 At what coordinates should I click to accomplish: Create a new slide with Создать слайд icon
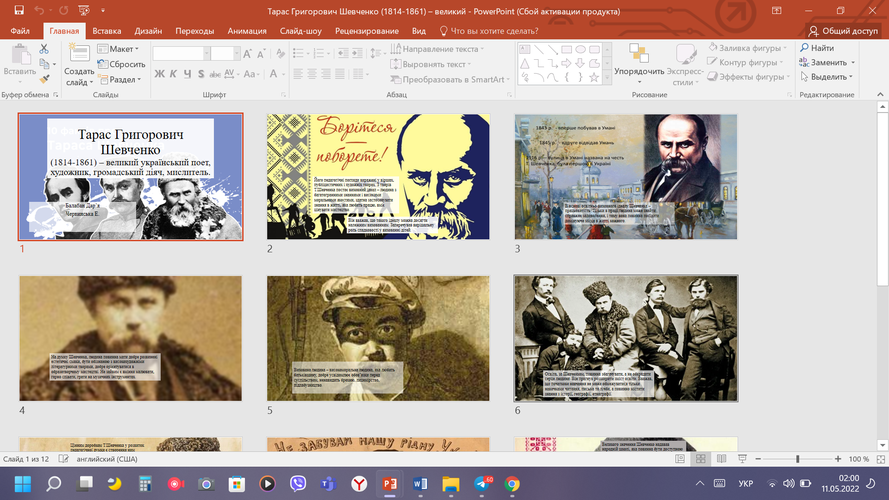(x=79, y=54)
